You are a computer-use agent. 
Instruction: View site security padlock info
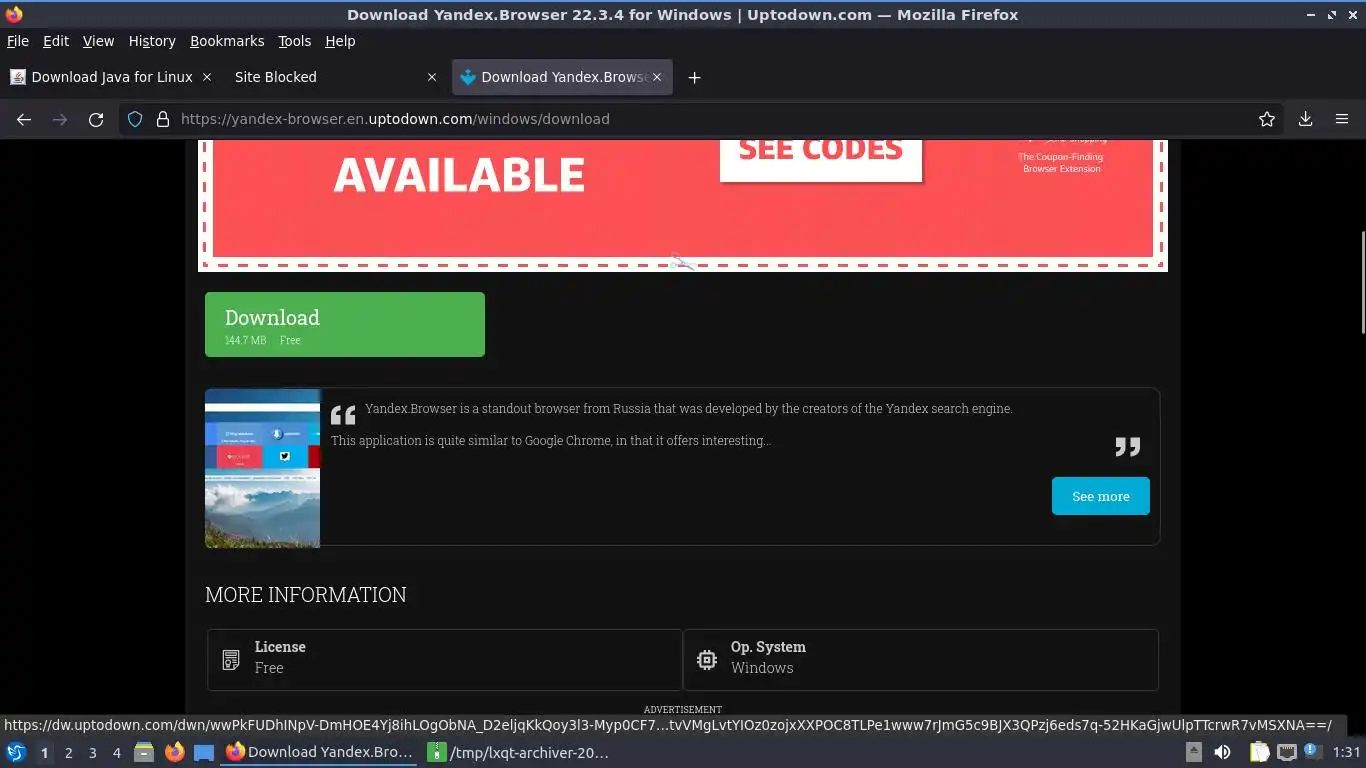[163, 119]
